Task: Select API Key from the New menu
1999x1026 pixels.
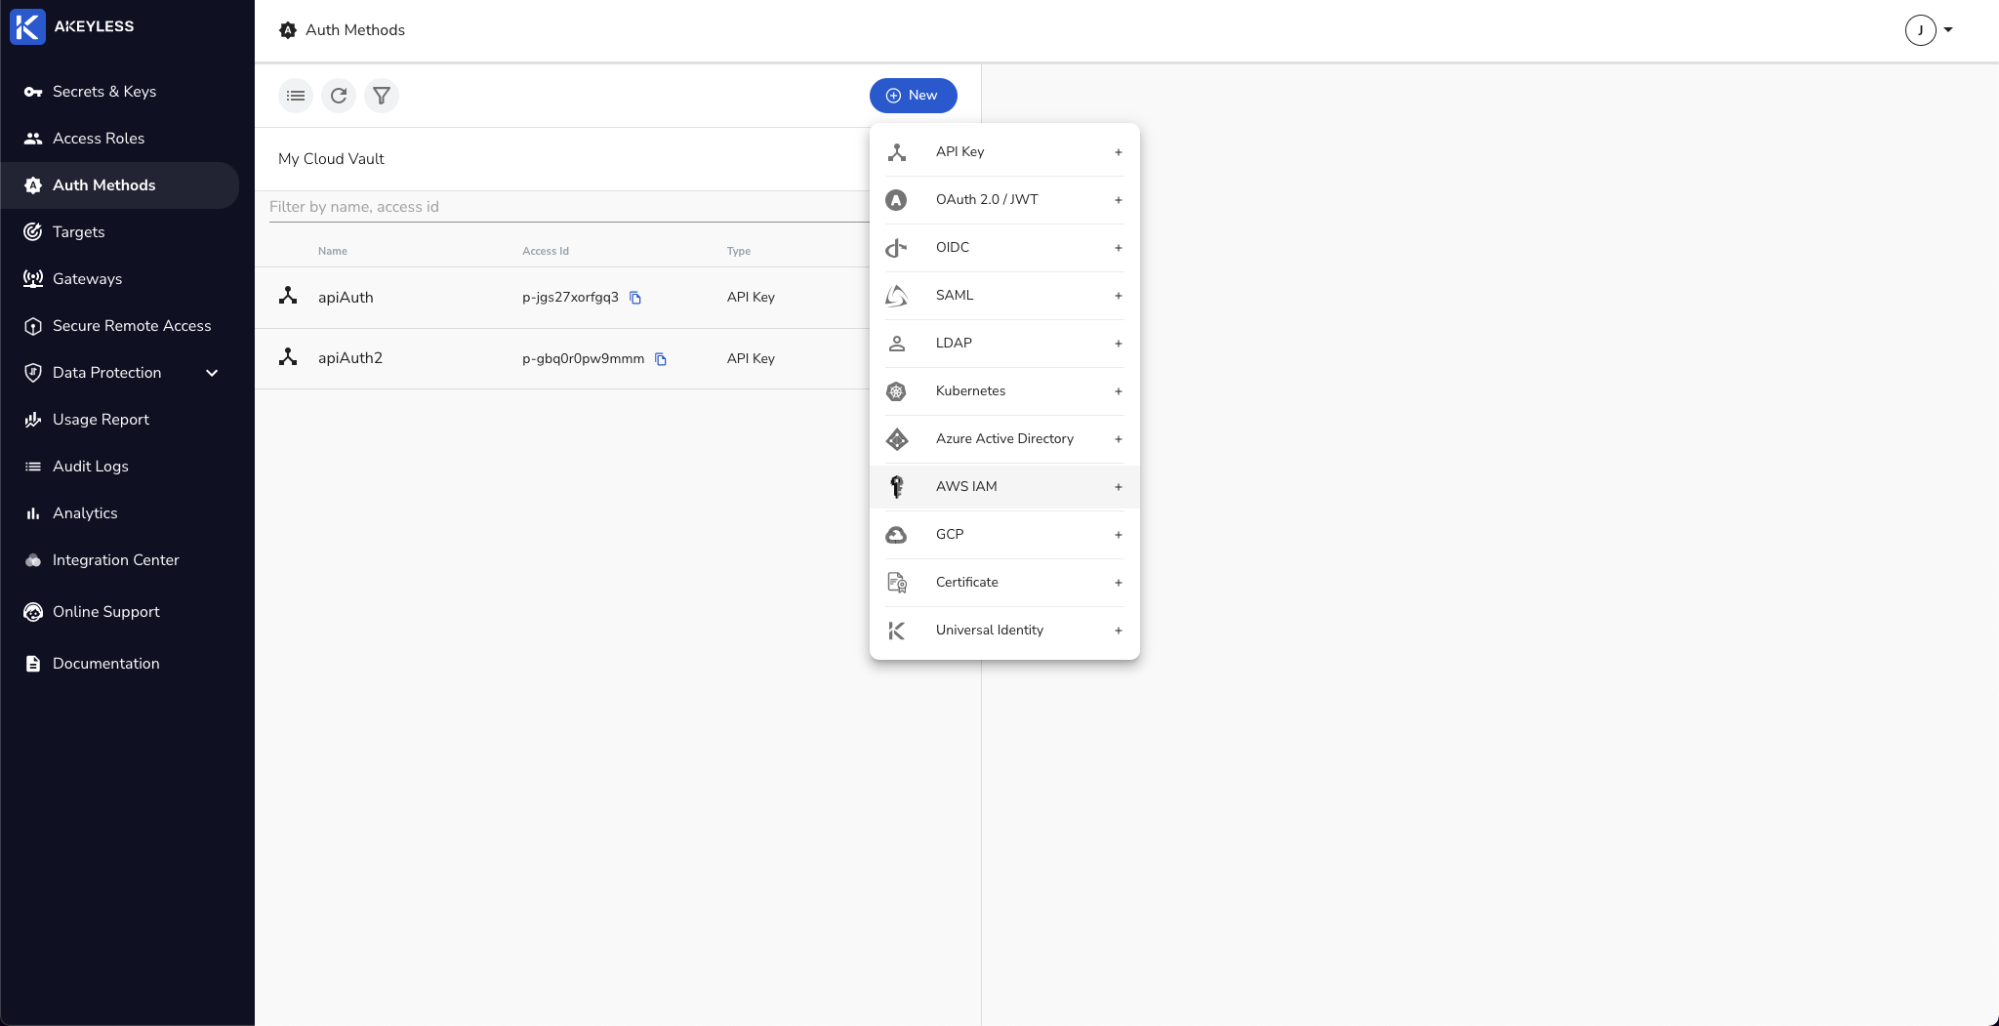Action: click(x=1004, y=152)
